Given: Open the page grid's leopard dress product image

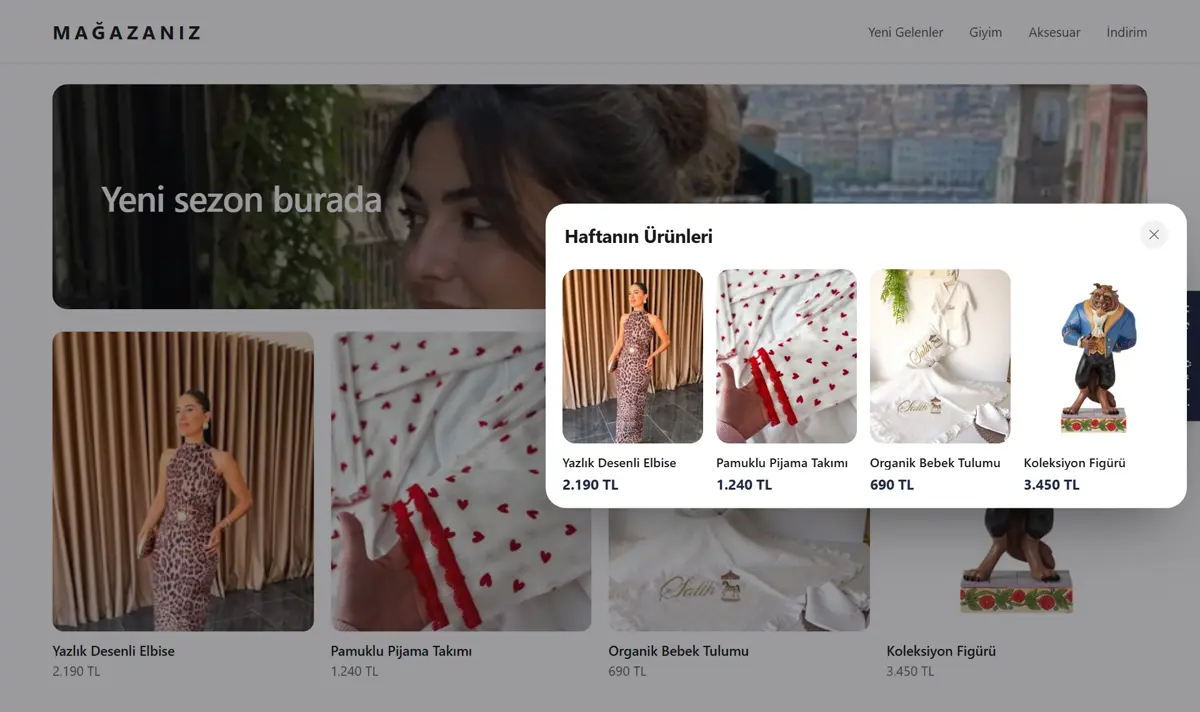Looking at the screenshot, I should pos(183,481).
